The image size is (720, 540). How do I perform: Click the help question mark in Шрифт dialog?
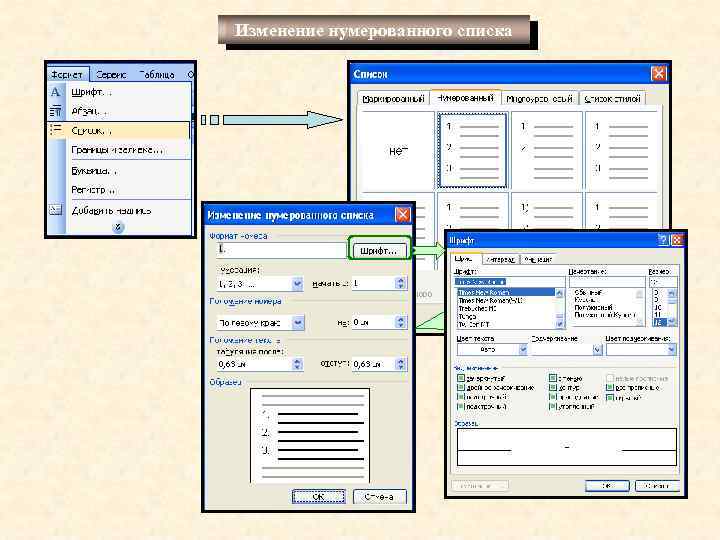pos(663,240)
